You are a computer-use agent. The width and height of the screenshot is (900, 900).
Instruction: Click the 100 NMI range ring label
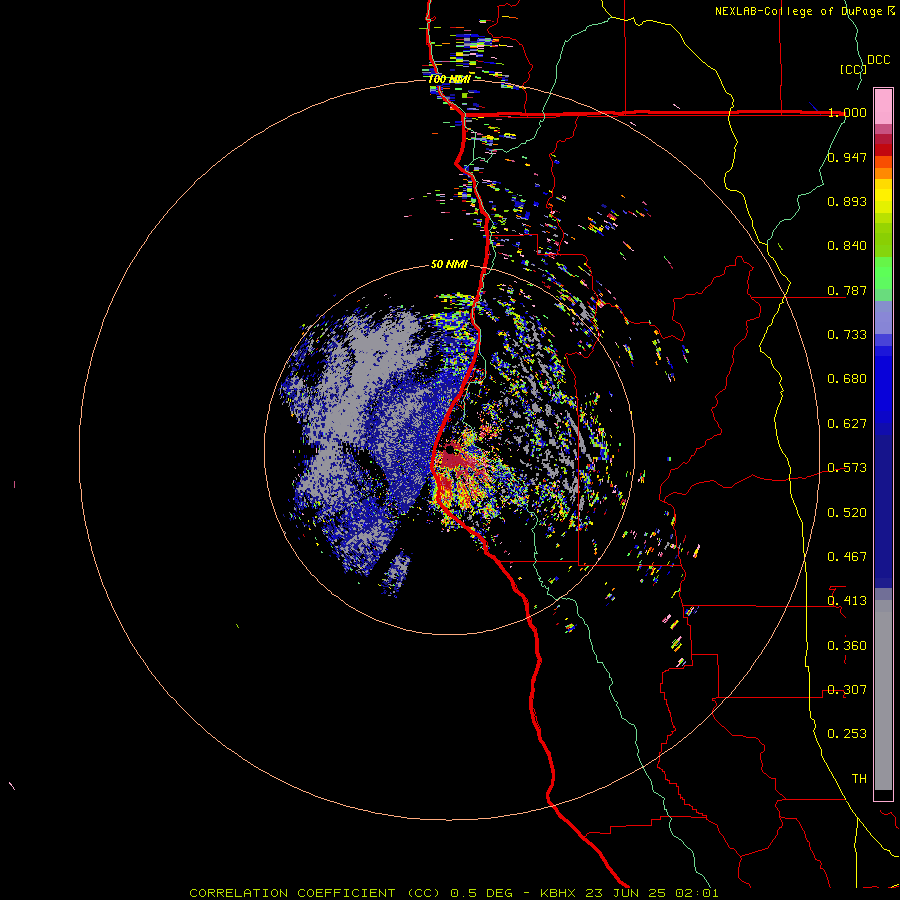point(449,79)
